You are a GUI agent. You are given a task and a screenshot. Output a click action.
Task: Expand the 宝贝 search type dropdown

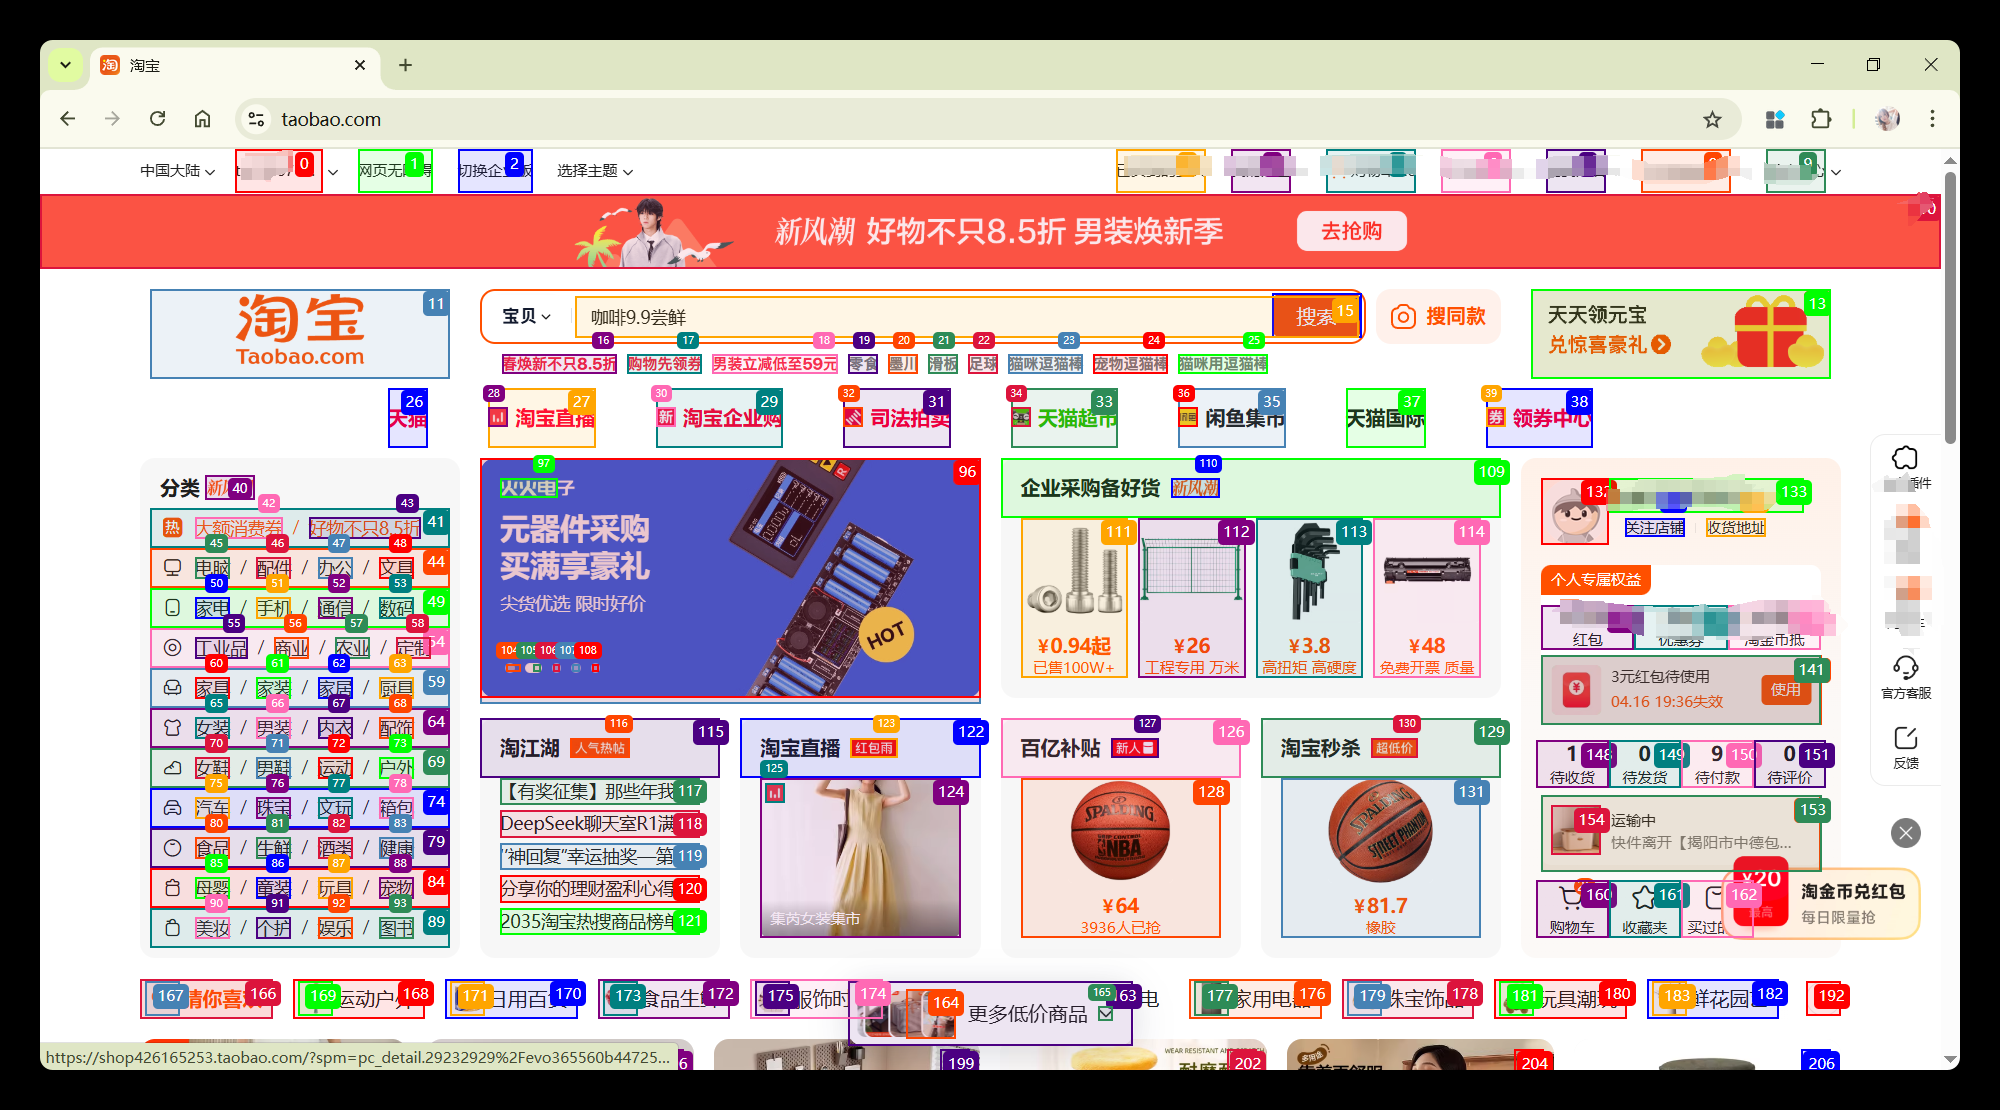pyautogui.click(x=526, y=317)
